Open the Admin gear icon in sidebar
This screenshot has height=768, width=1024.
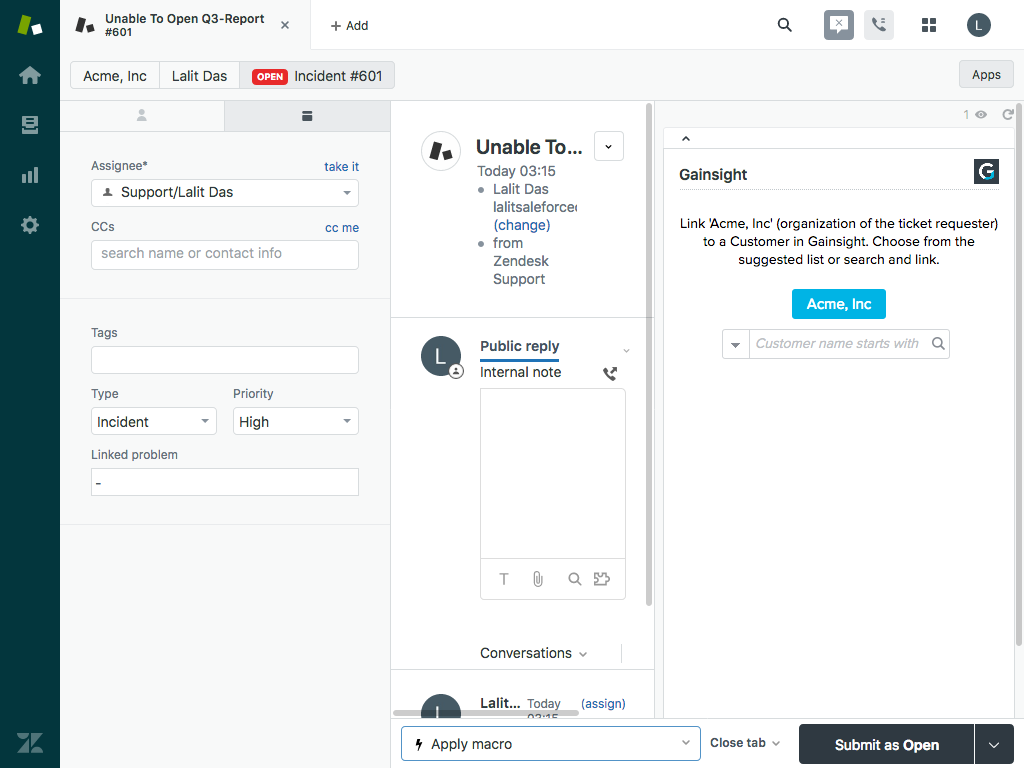[30, 225]
